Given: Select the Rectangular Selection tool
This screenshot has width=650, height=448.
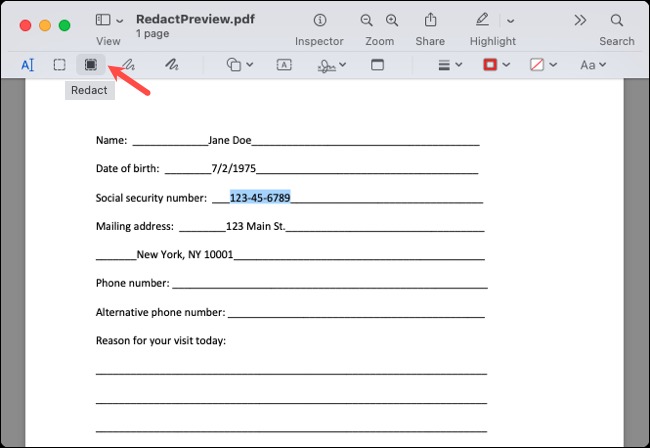Looking at the screenshot, I should tap(59, 65).
